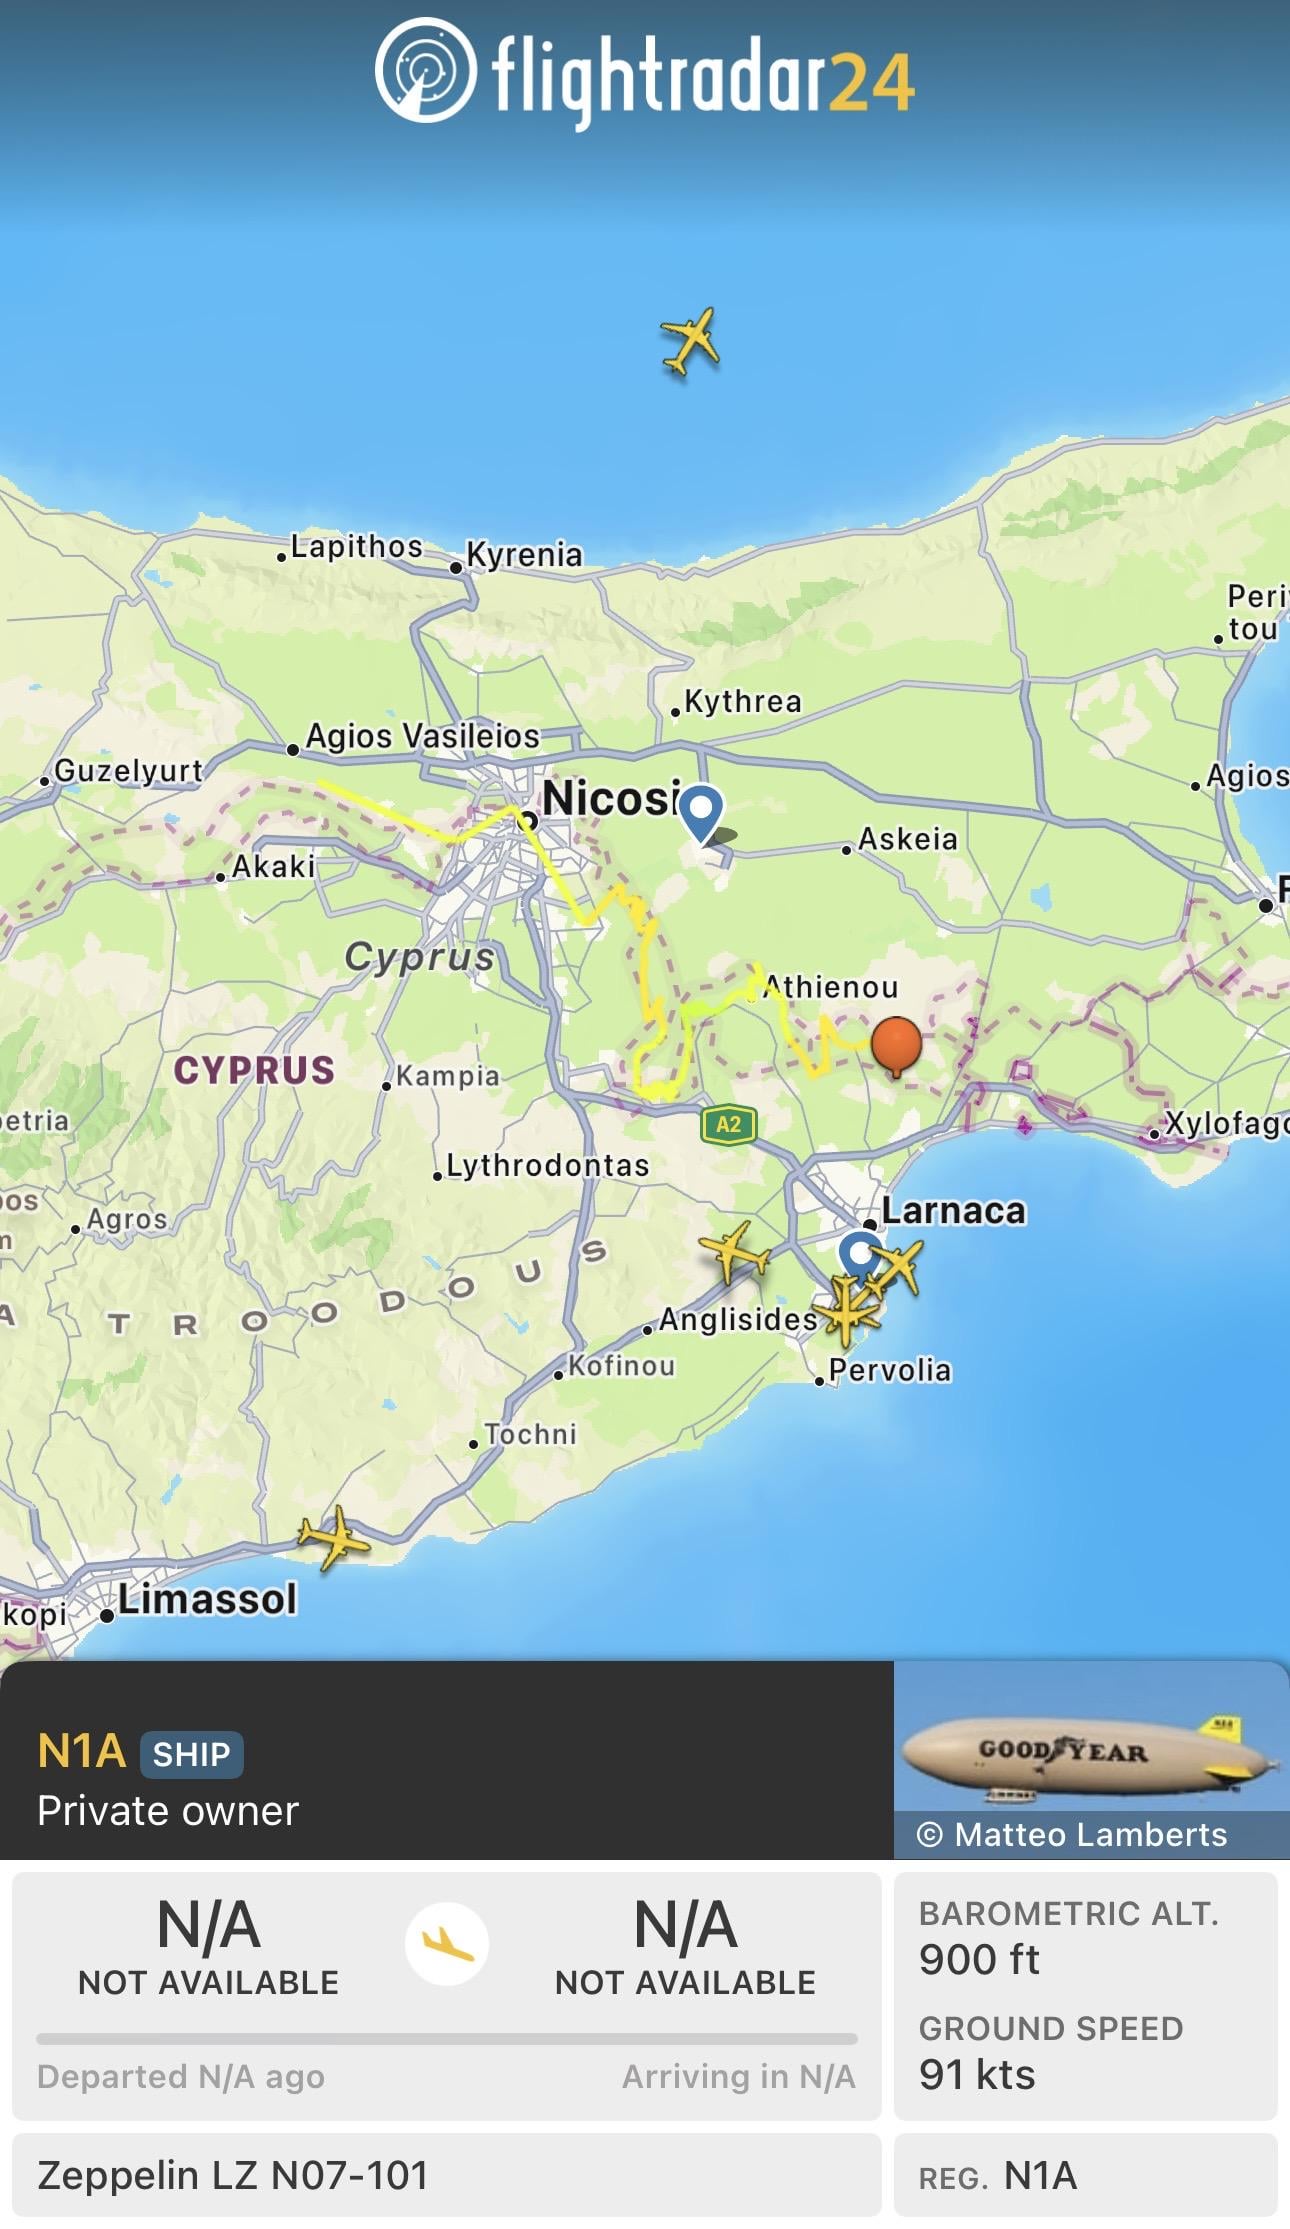
Task: Tap the A2 highway shield marker
Action: pyautogui.click(x=728, y=1124)
